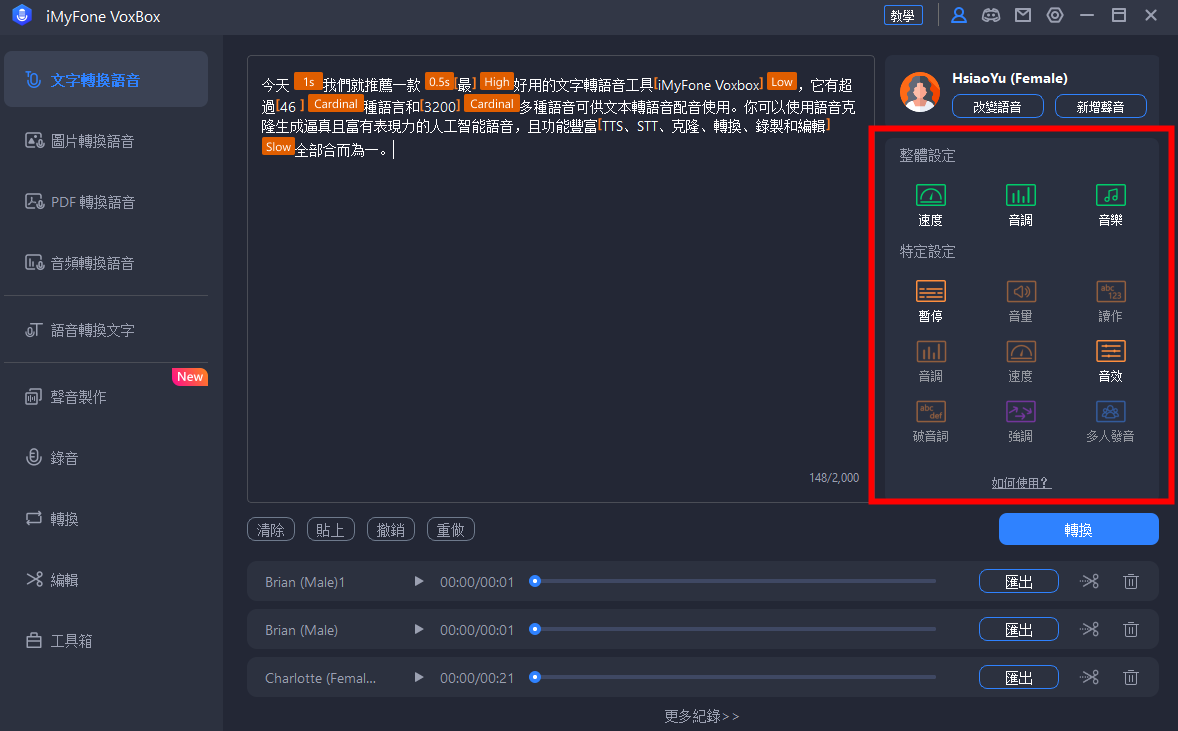Open the settings gear icon in title bar
Screen dimensions: 1178x731
[1055, 15]
